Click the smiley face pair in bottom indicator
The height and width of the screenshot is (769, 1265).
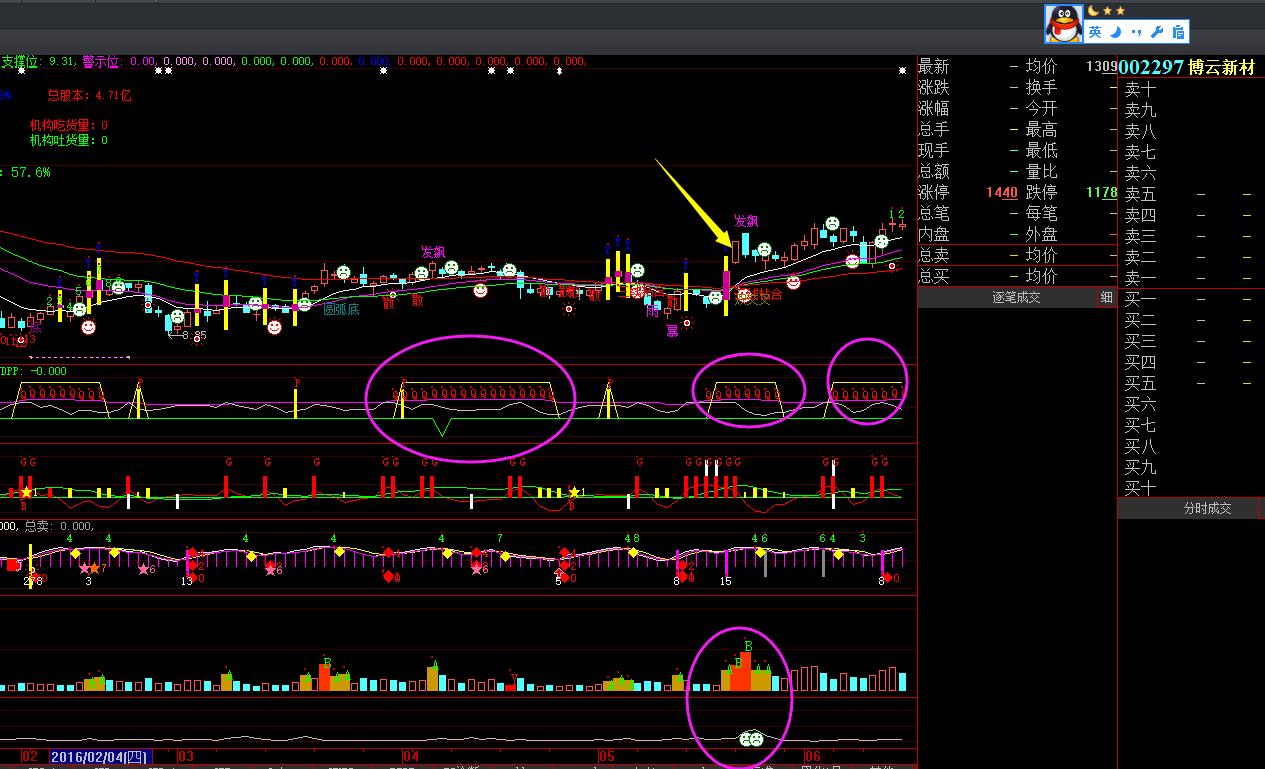coord(751,739)
